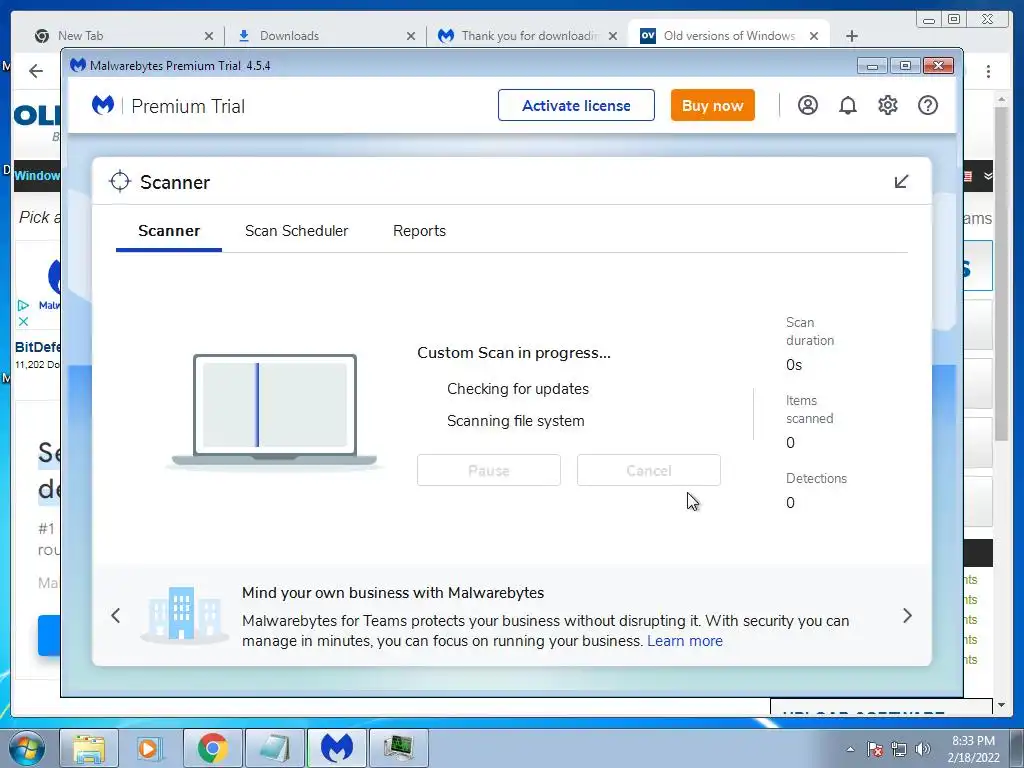
Task: Select the Thank you for downloading tab
Action: click(527, 36)
